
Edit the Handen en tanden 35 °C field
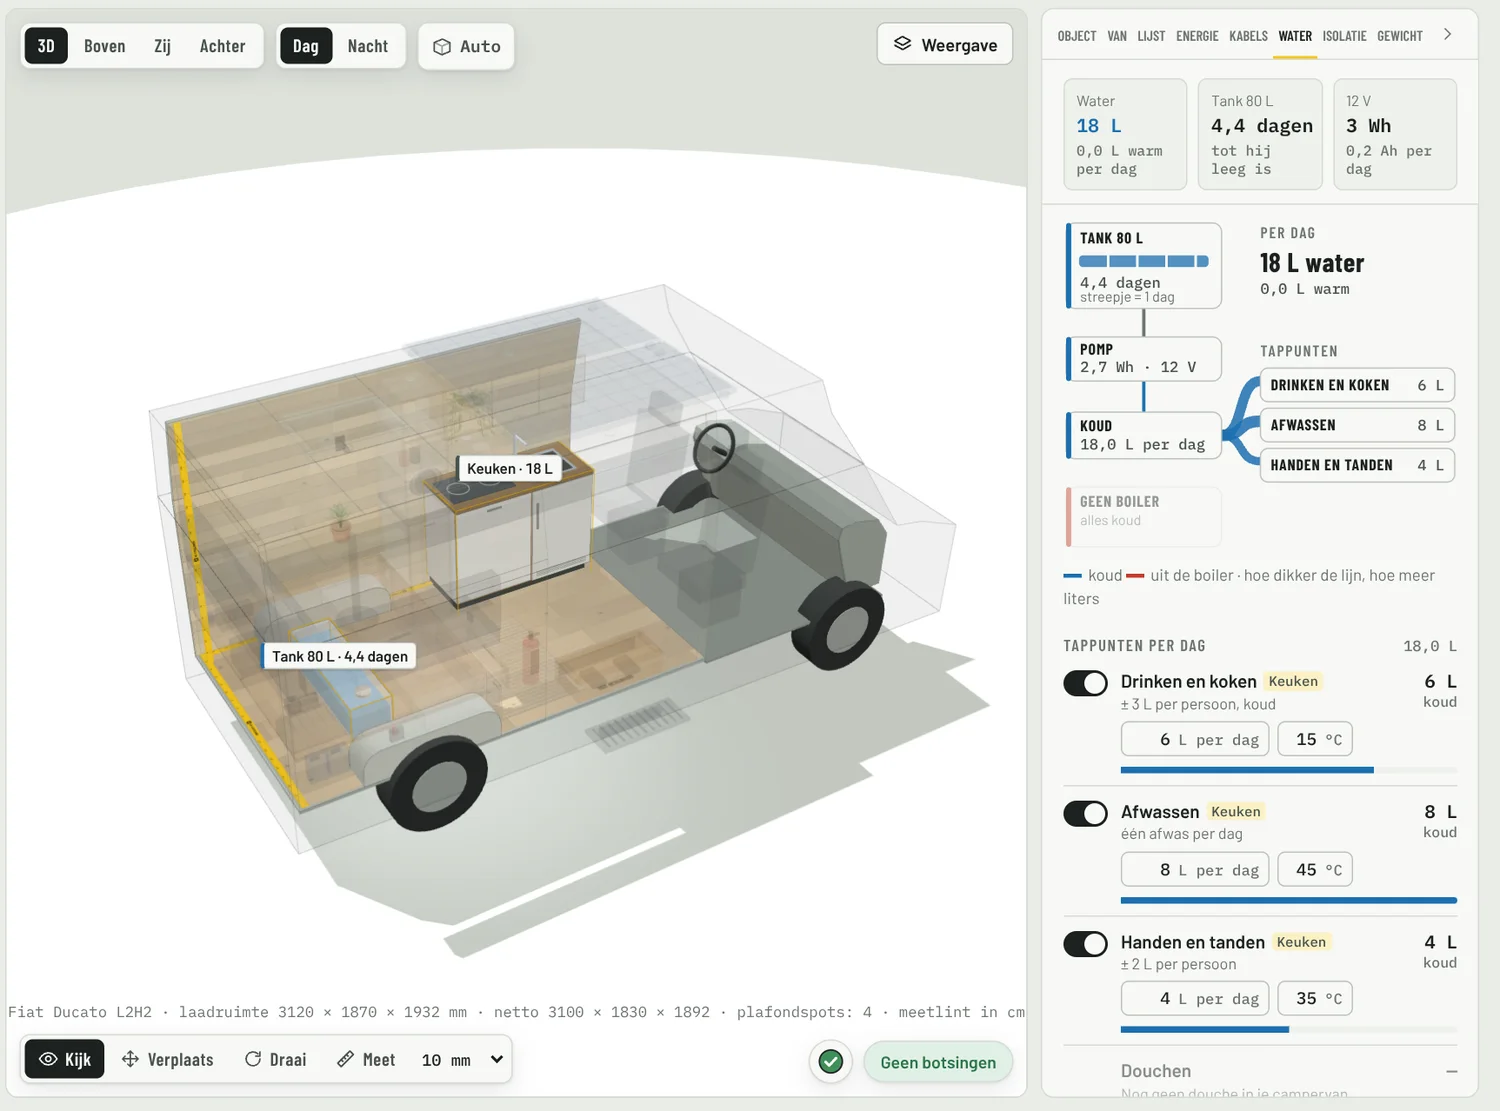pyautogui.click(x=1315, y=998)
